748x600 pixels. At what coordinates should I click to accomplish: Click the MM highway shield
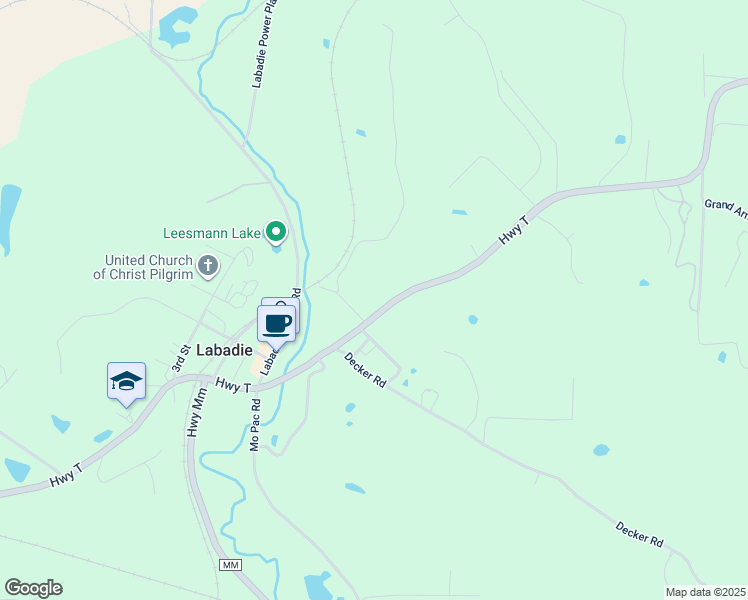click(x=230, y=565)
